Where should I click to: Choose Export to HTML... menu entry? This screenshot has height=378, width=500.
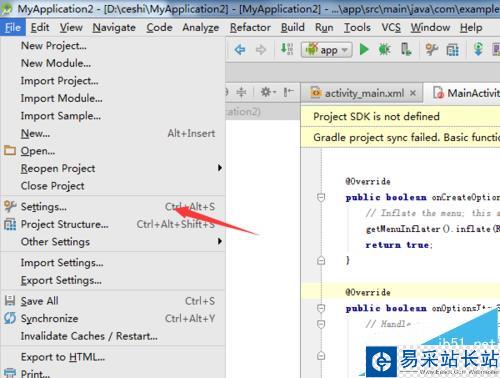113,357
